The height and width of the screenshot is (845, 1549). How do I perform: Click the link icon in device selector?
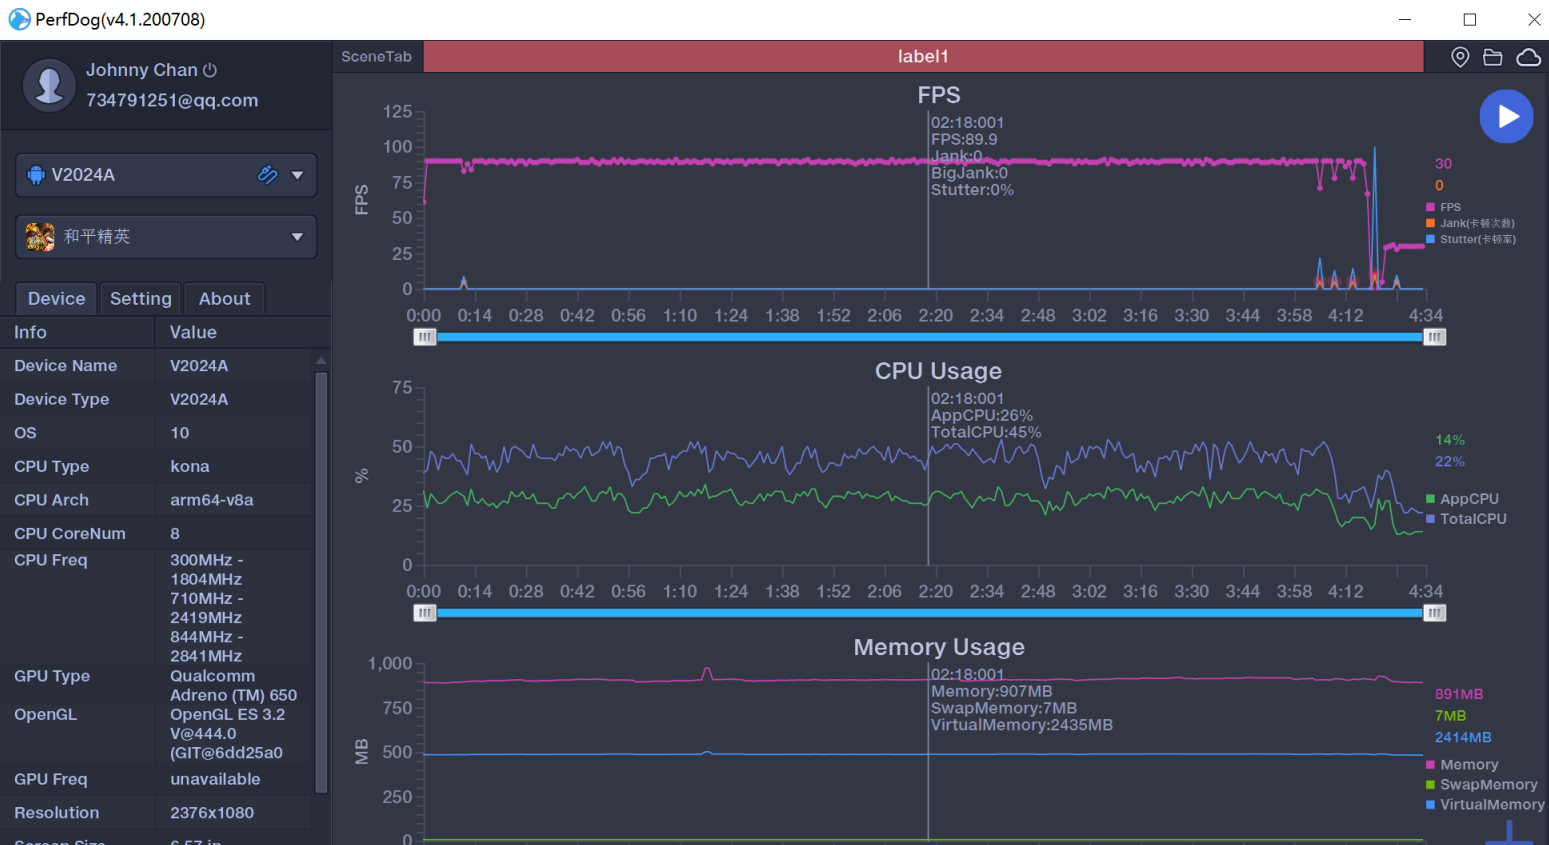click(x=267, y=175)
